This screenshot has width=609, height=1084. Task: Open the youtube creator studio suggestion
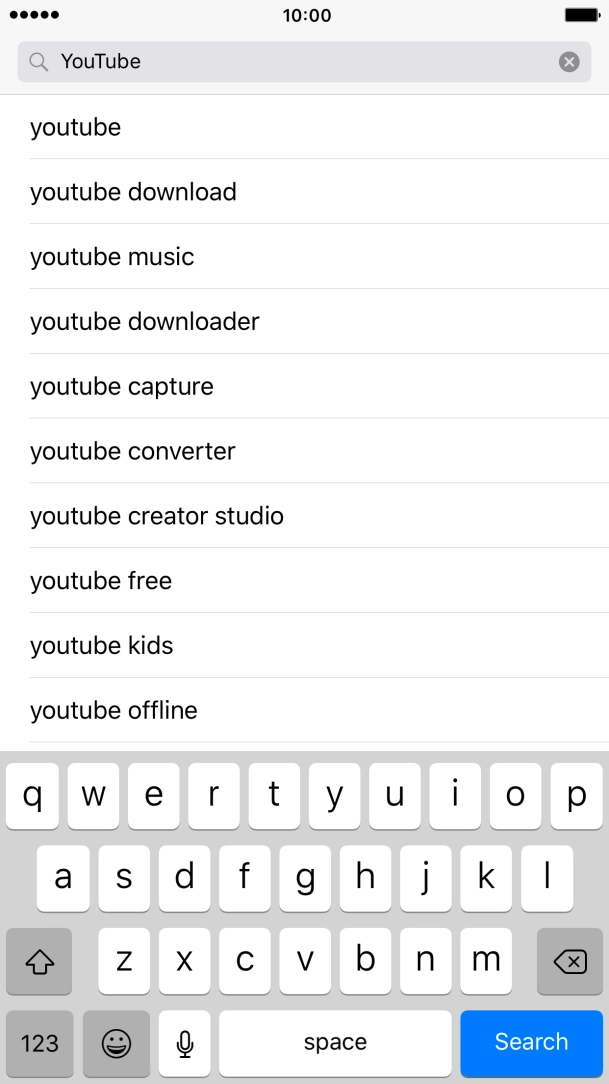[x=157, y=516]
